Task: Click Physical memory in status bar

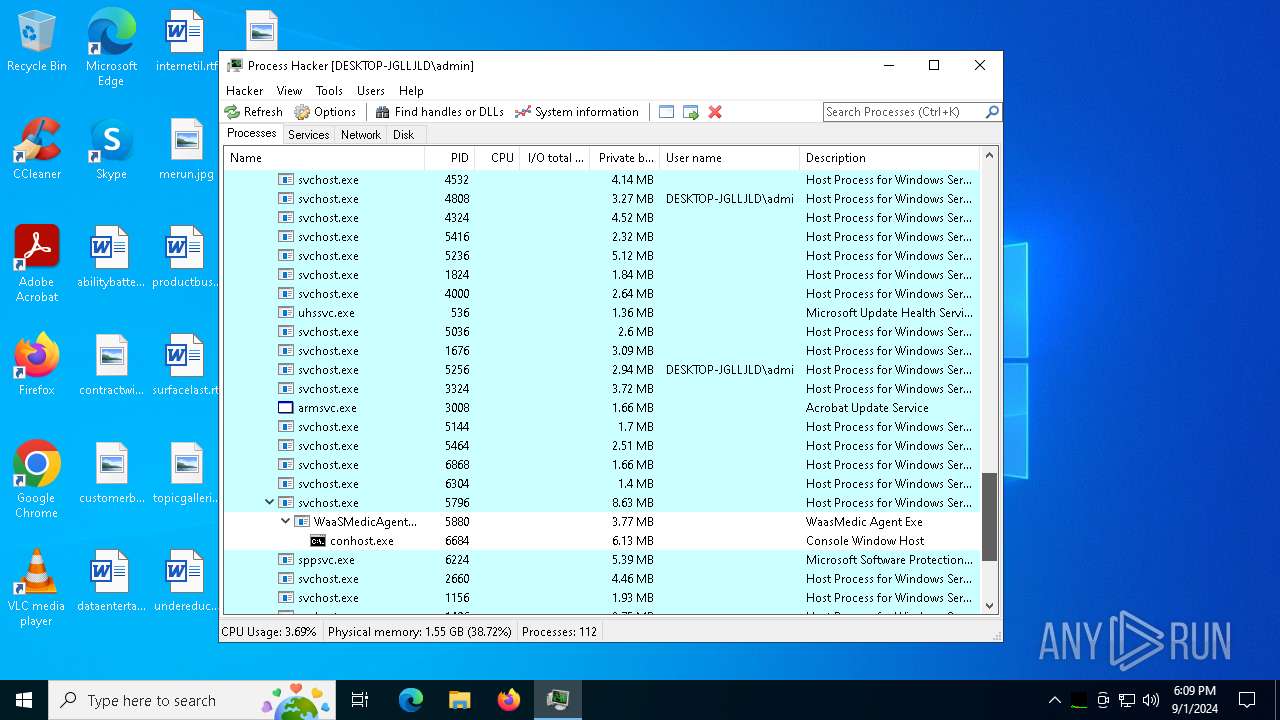Action: (x=420, y=632)
